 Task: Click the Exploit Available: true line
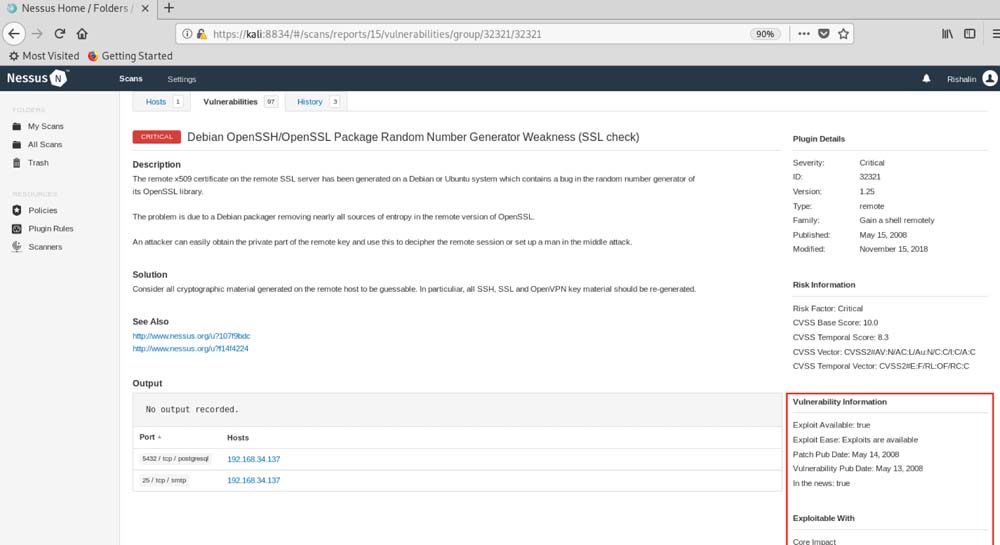tap(831, 425)
